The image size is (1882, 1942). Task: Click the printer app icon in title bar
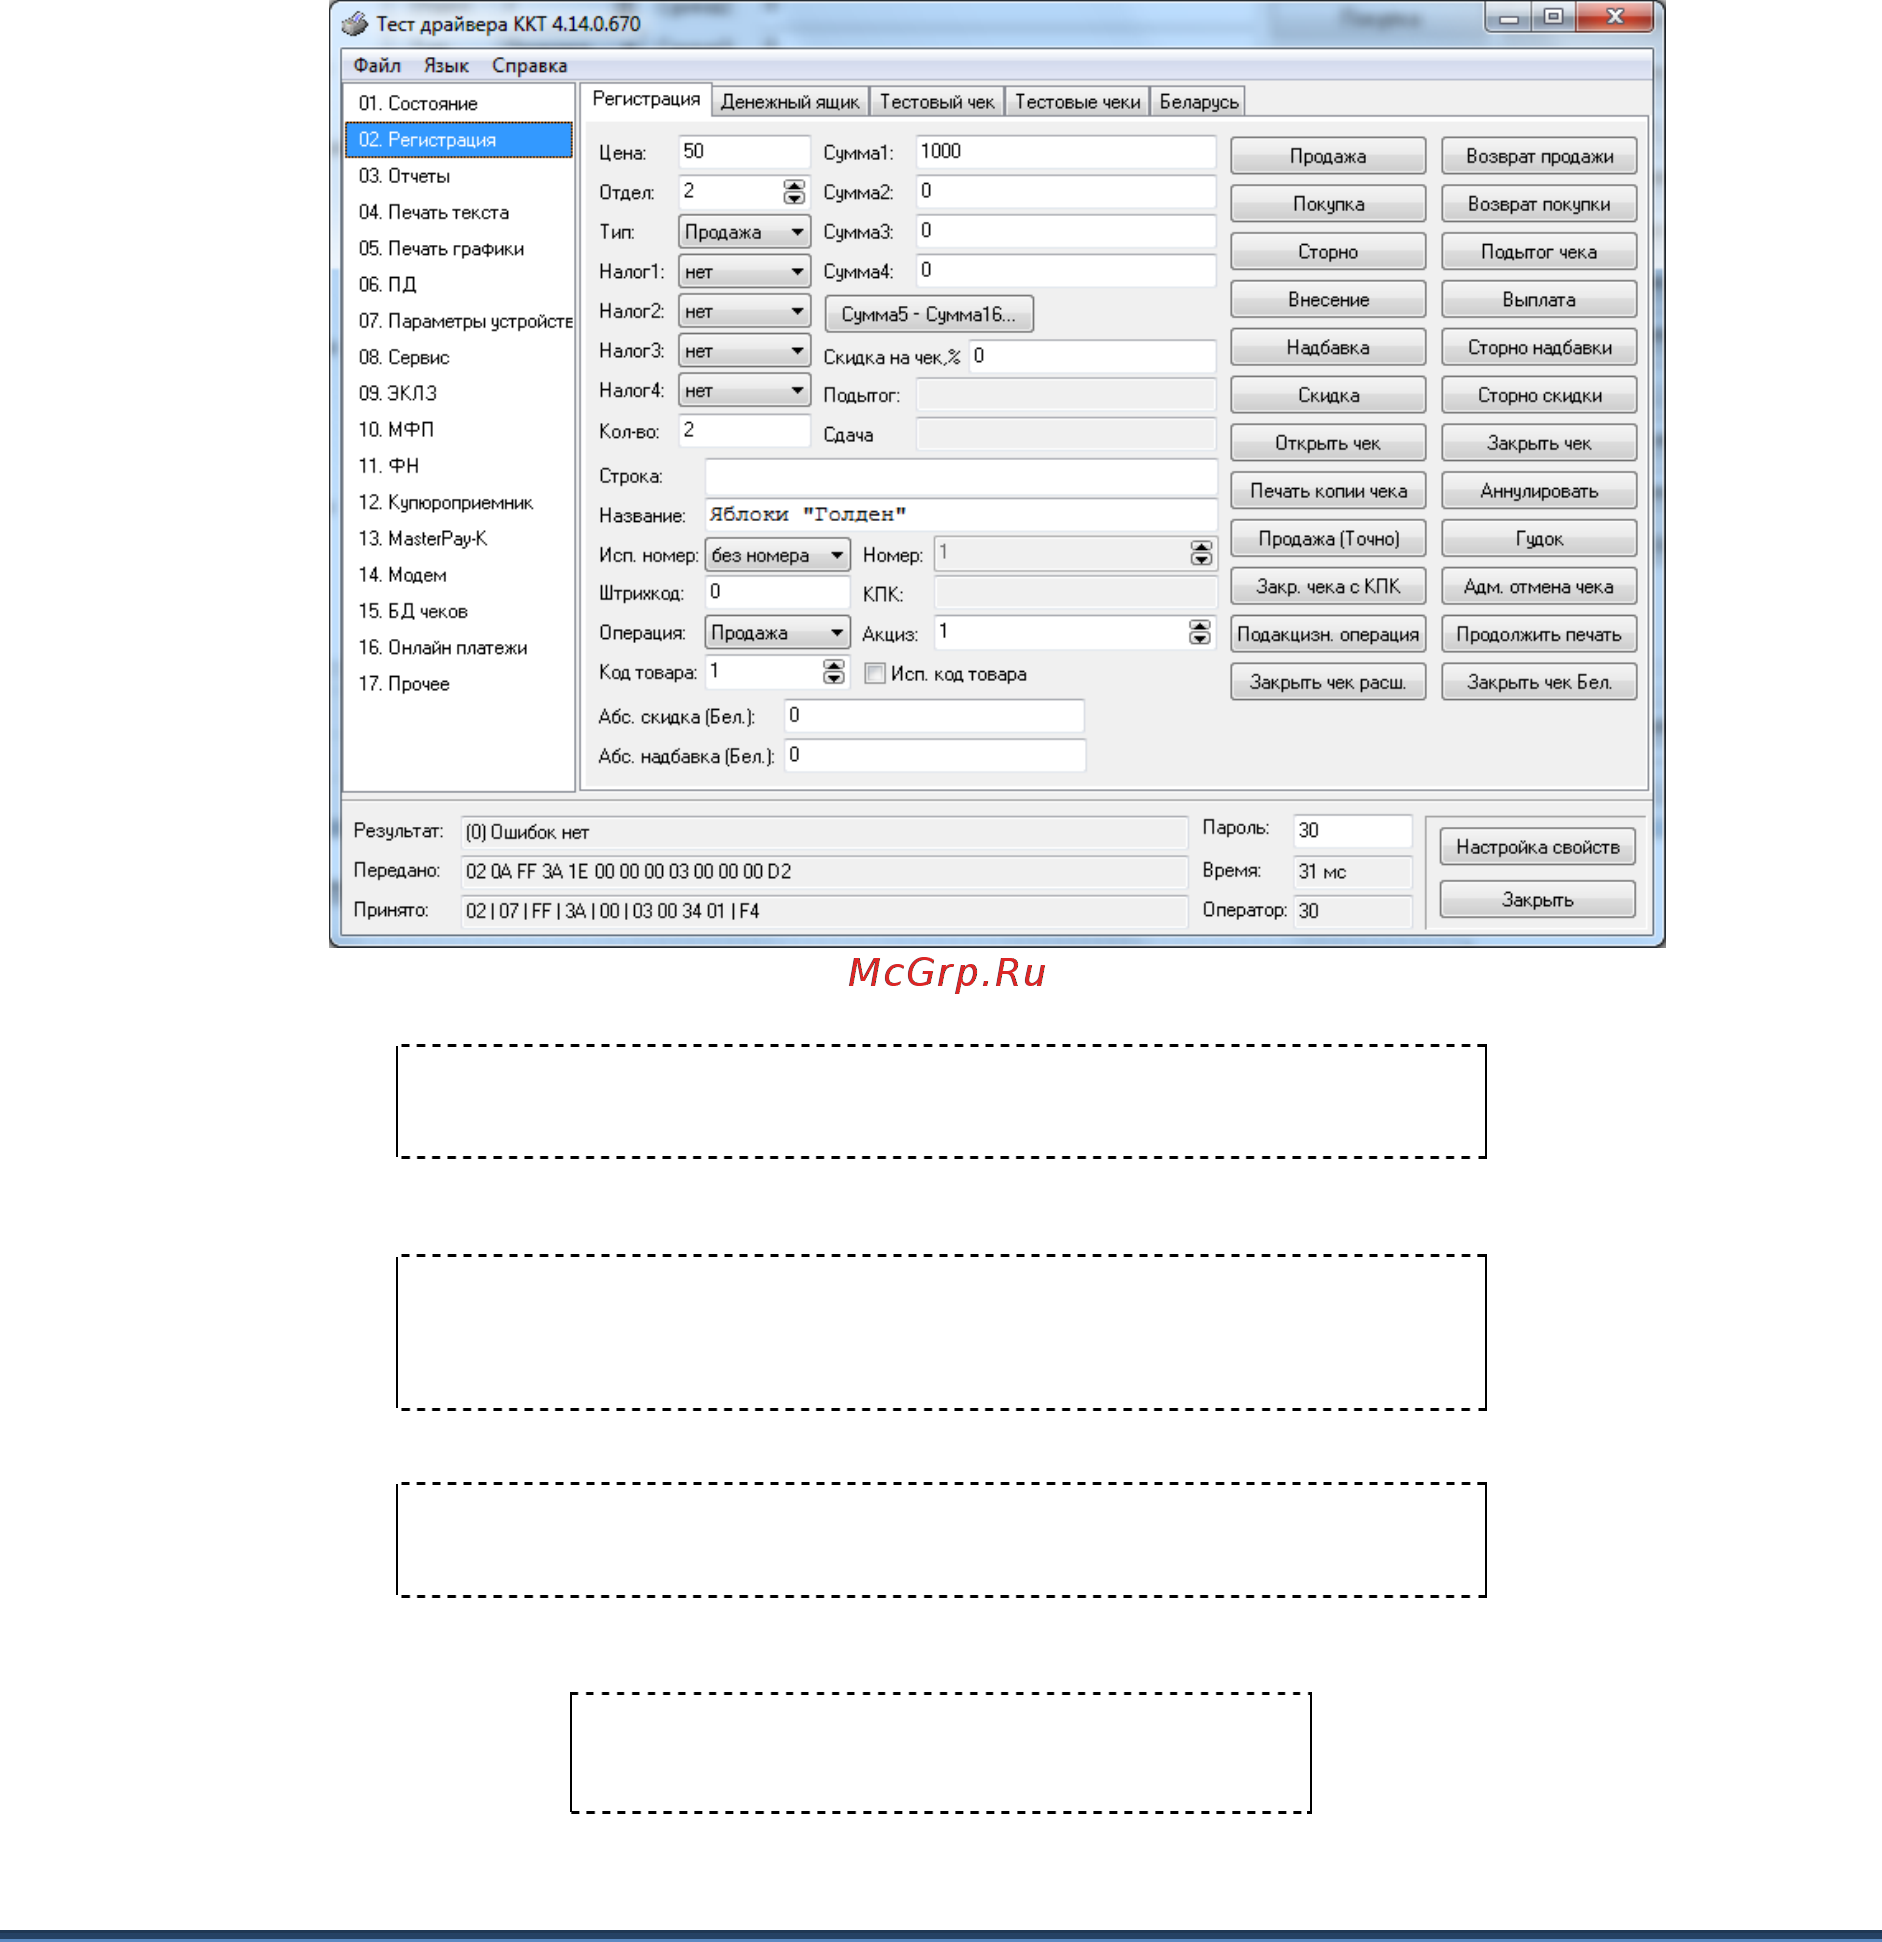point(355,23)
